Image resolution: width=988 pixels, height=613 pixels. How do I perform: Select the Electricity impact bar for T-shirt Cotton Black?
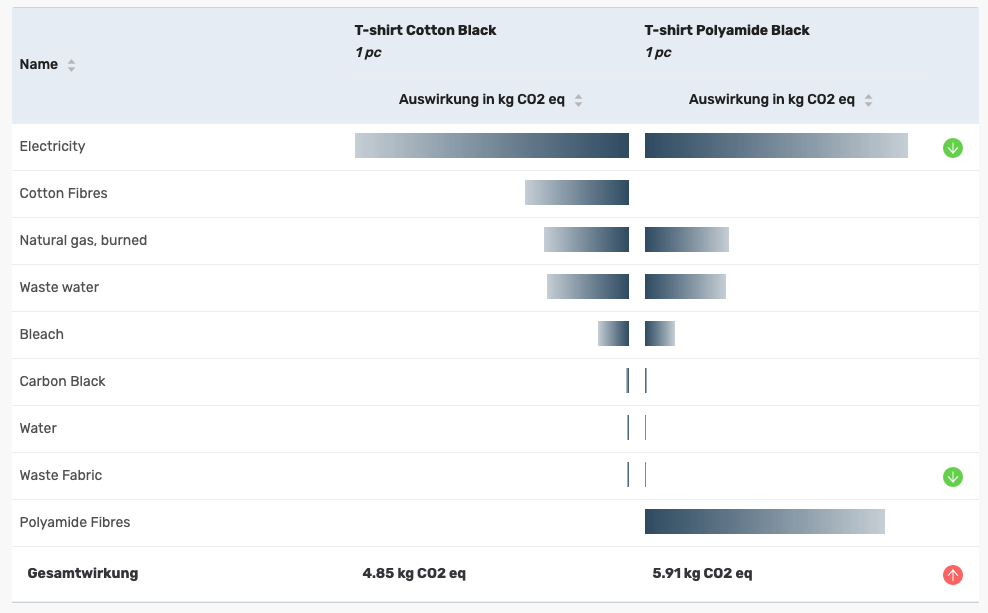(491, 145)
